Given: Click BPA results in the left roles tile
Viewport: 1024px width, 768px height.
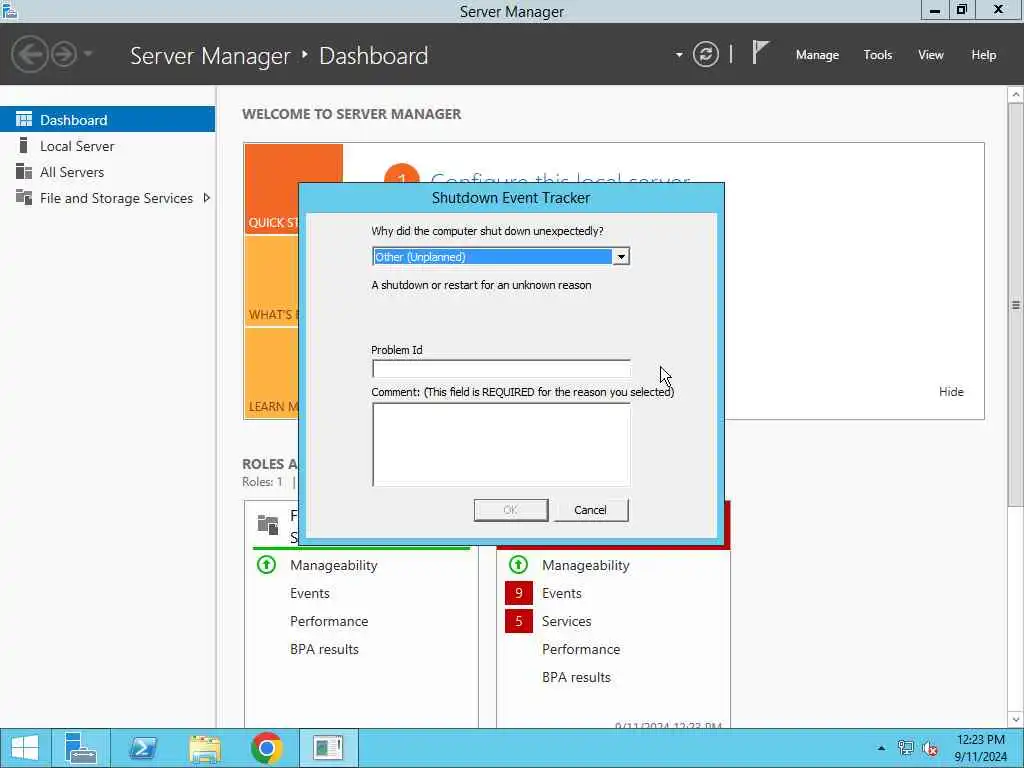Looking at the screenshot, I should coord(324,649).
